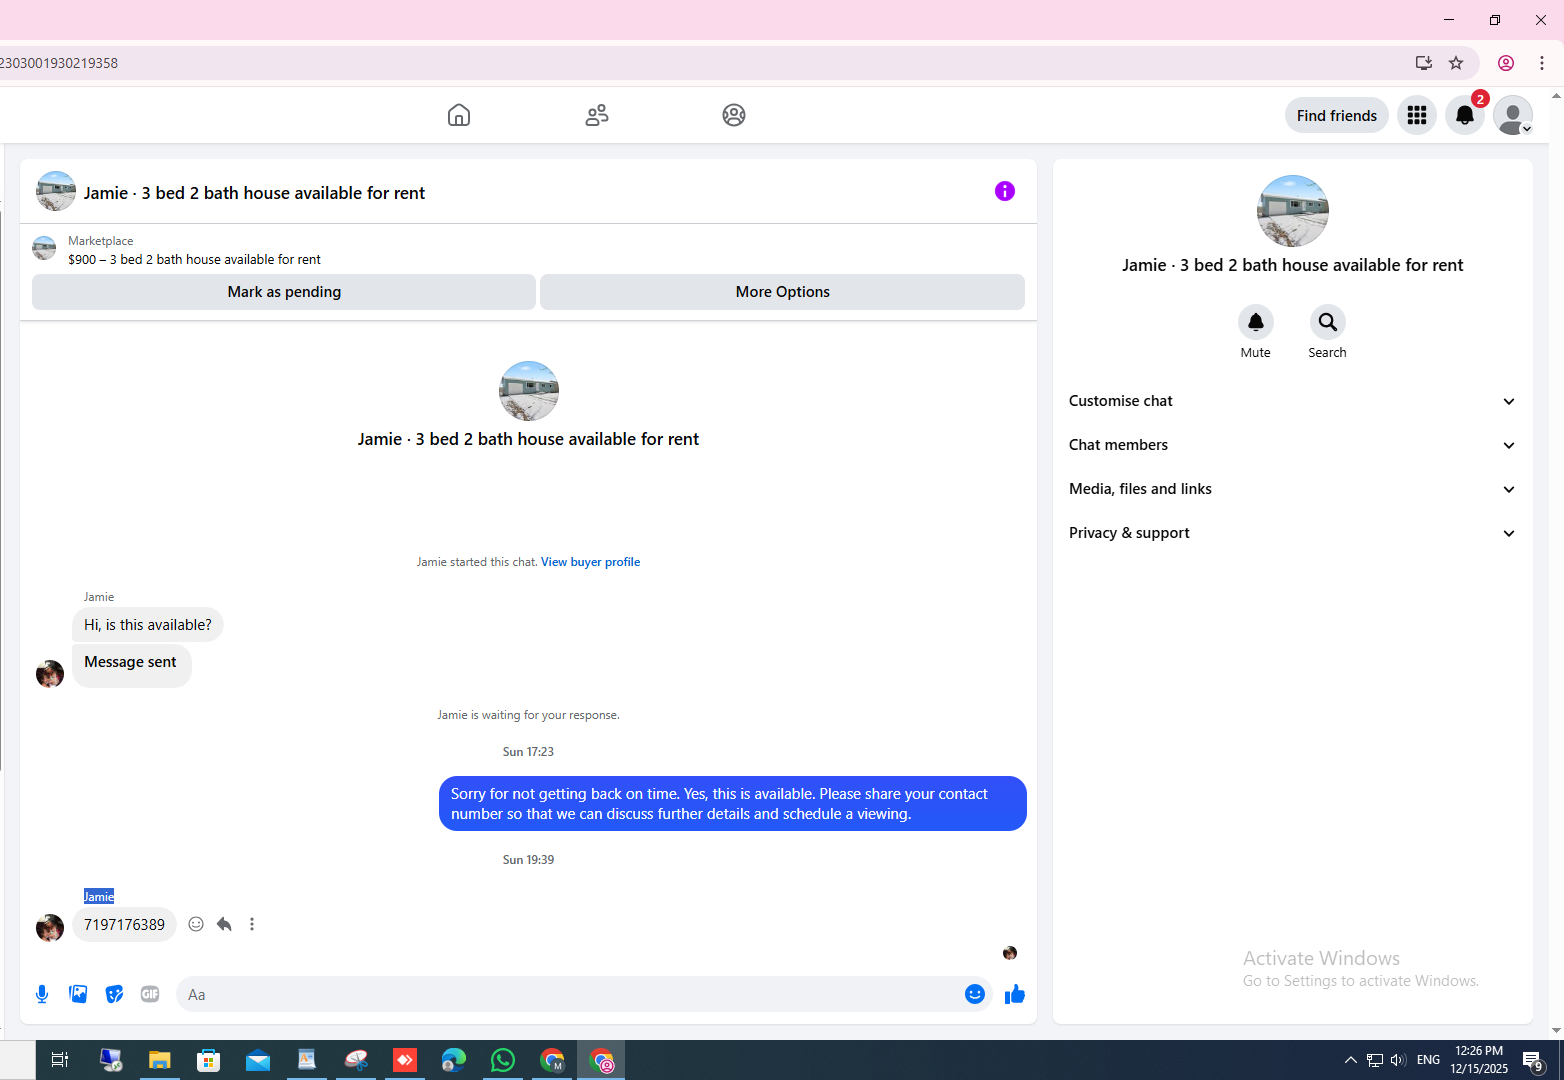Click the taskbar clock showing 12:26 PM
This screenshot has width=1564, height=1080.
pyautogui.click(x=1479, y=1060)
